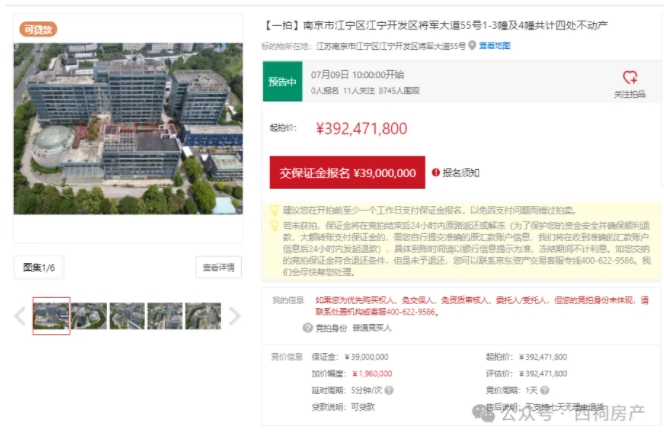Open the 报名须知 registration notice link
This screenshot has height=438, width=664.
coord(461,173)
